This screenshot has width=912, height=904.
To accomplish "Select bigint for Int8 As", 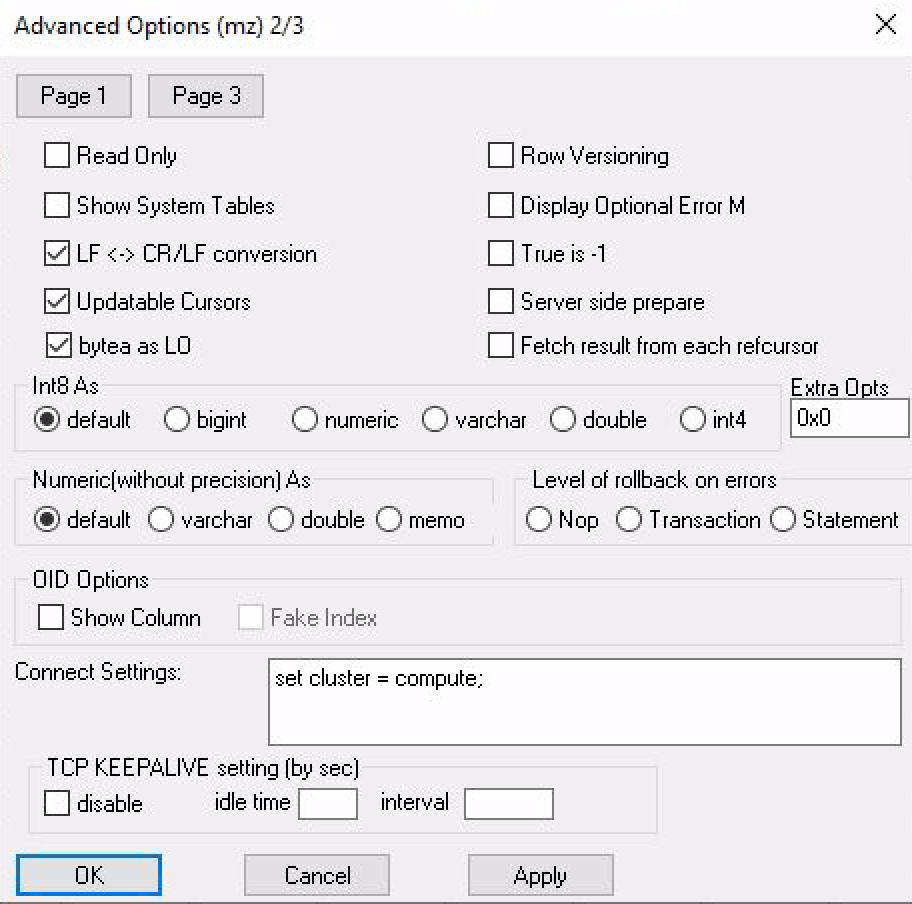I will [176, 420].
